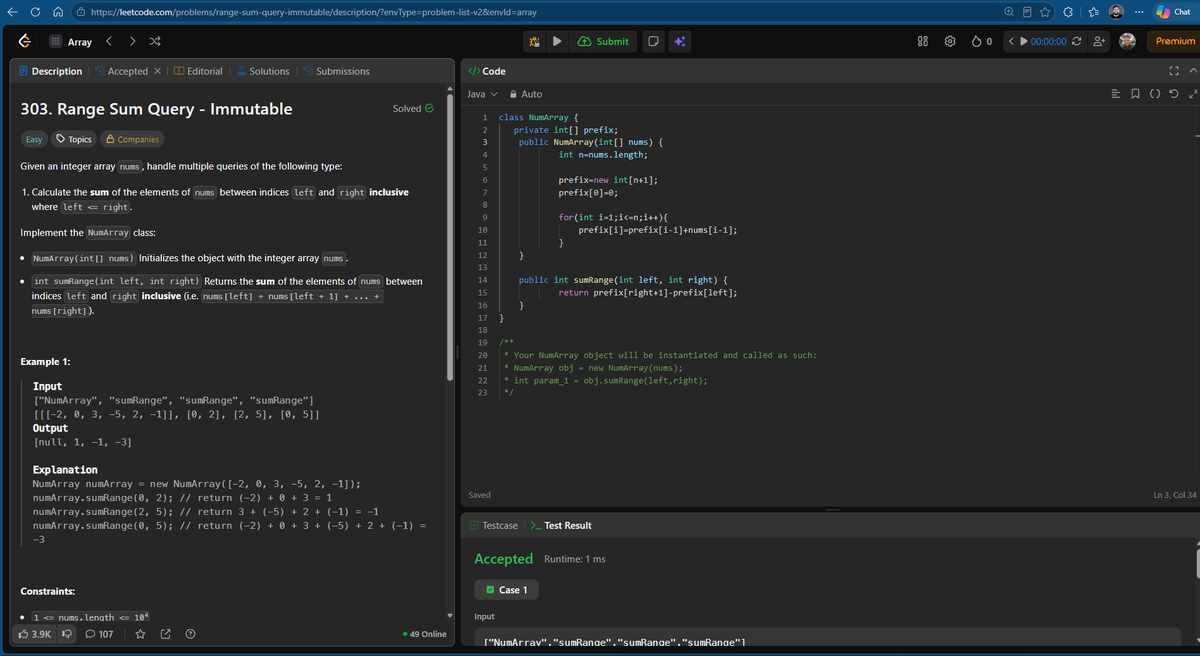
Task: Reset the timer refresh icon
Action: (1076, 42)
